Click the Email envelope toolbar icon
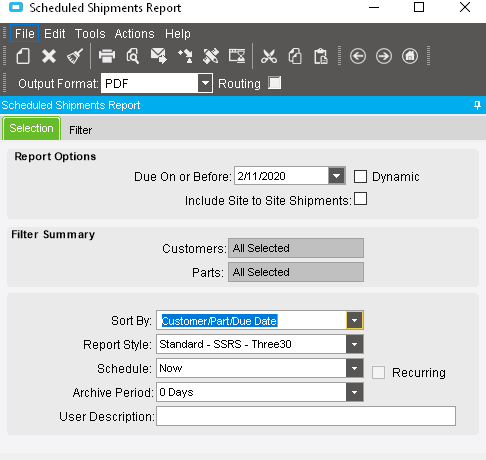The image size is (486, 460). pyautogui.click(x=159, y=56)
